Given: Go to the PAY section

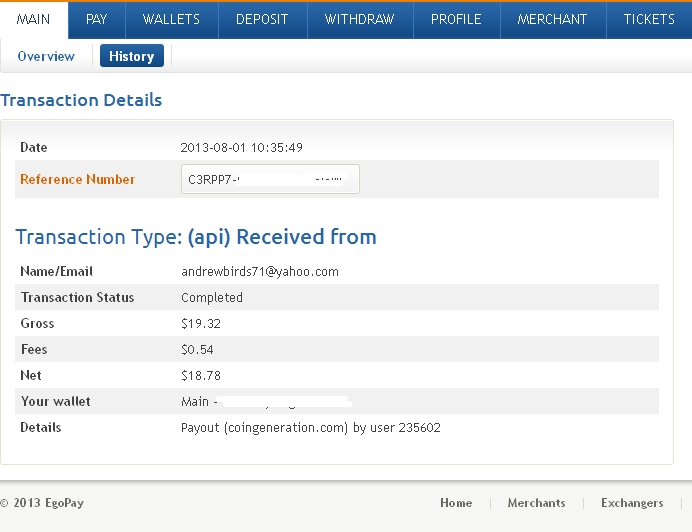Looking at the screenshot, I should click(x=97, y=19).
